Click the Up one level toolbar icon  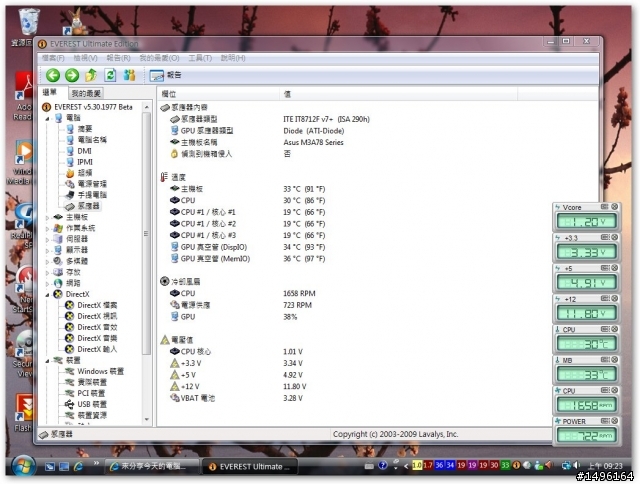point(91,75)
